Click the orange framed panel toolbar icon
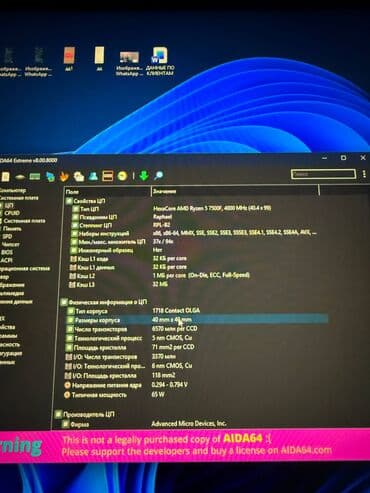This screenshot has height=493, width=370. point(108,176)
